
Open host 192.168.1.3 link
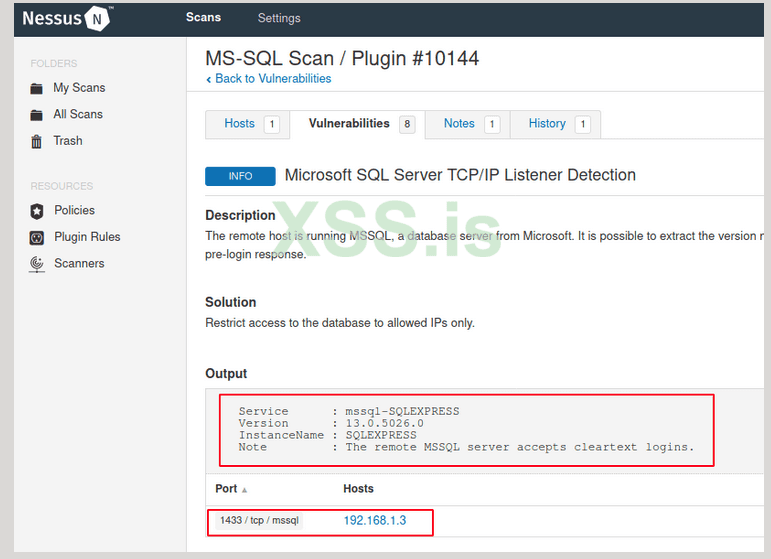pos(375,521)
